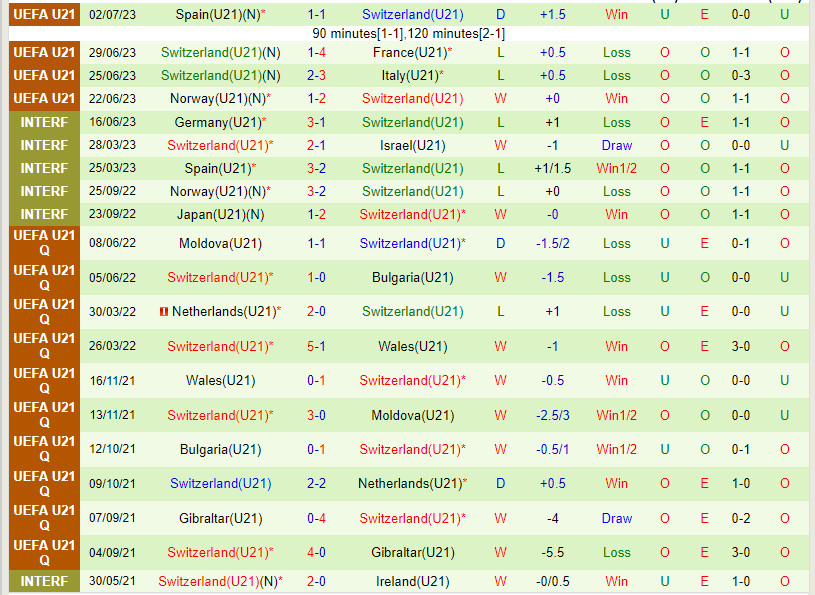Open Israel(U21) team link
This screenshot has height=595, width=815.
pos(413,146)
